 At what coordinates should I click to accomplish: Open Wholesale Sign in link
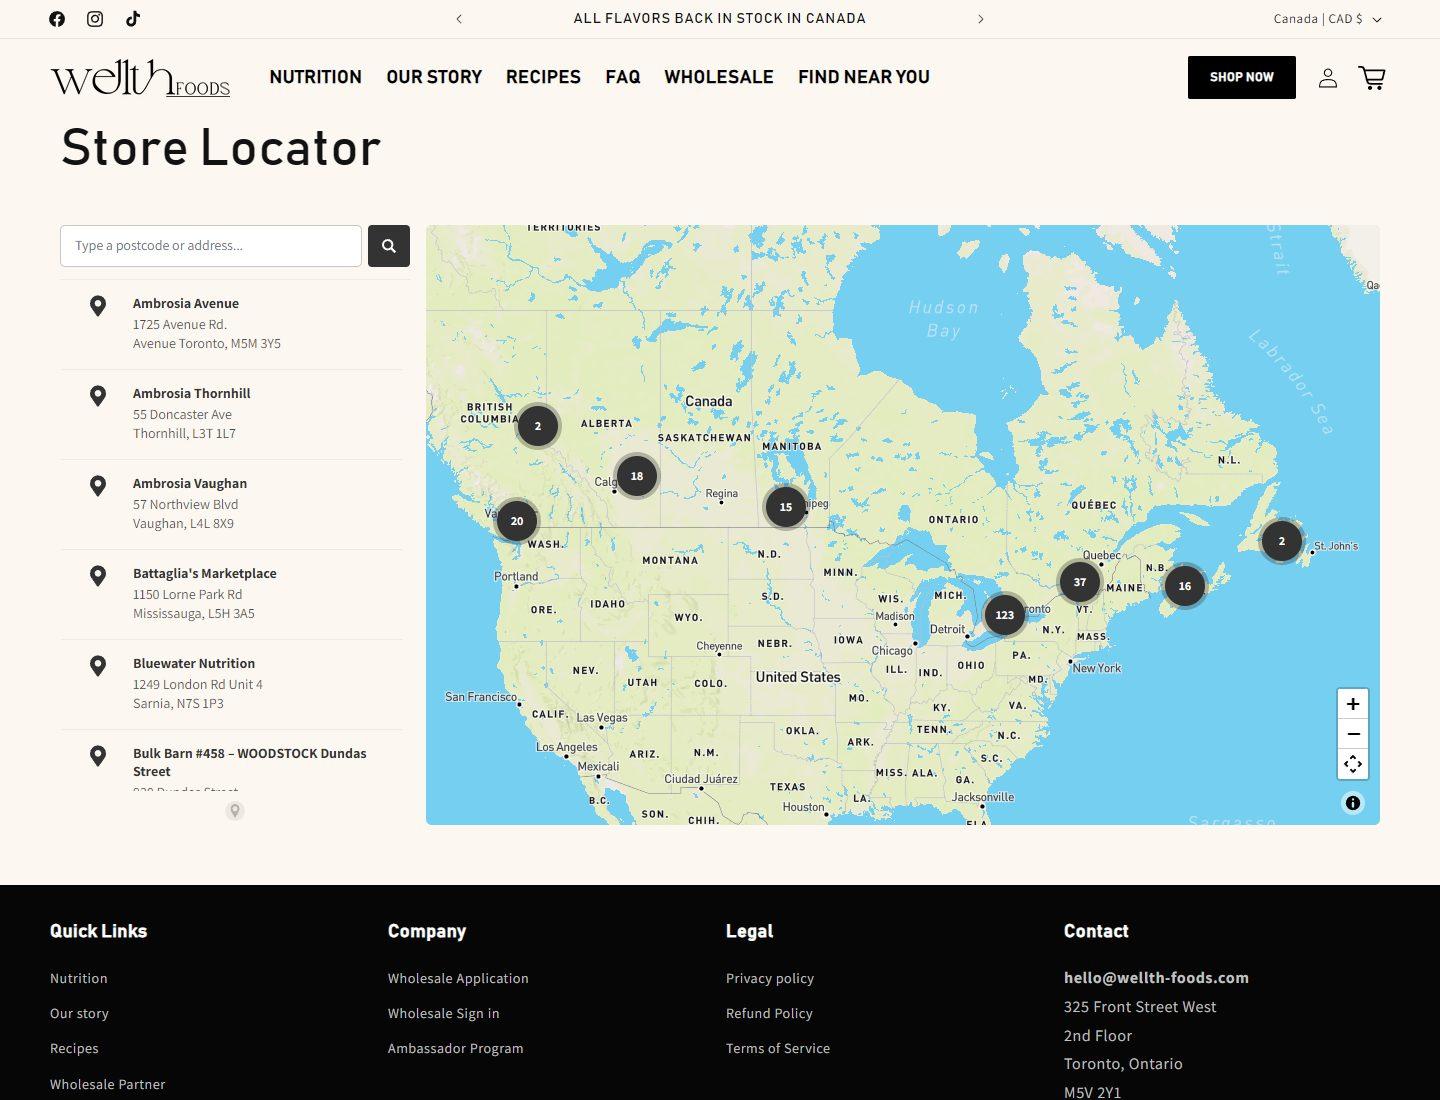point(444,1013)
